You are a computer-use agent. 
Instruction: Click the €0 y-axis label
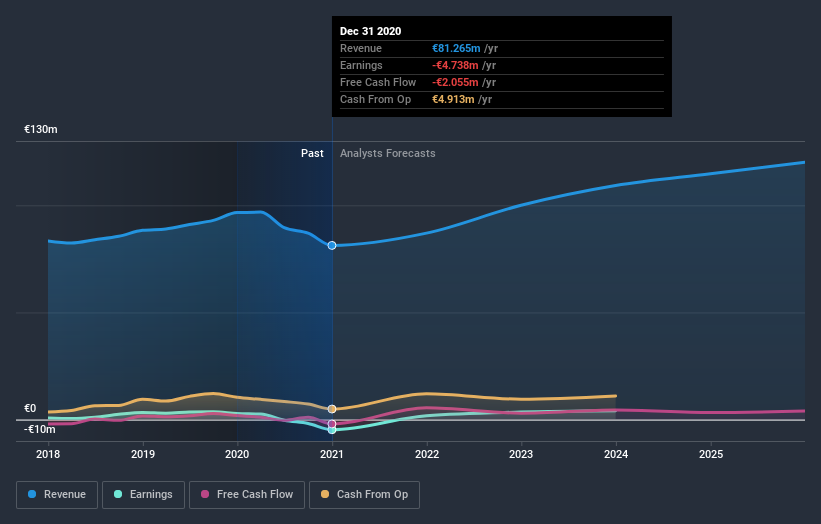tap(30, 408)
